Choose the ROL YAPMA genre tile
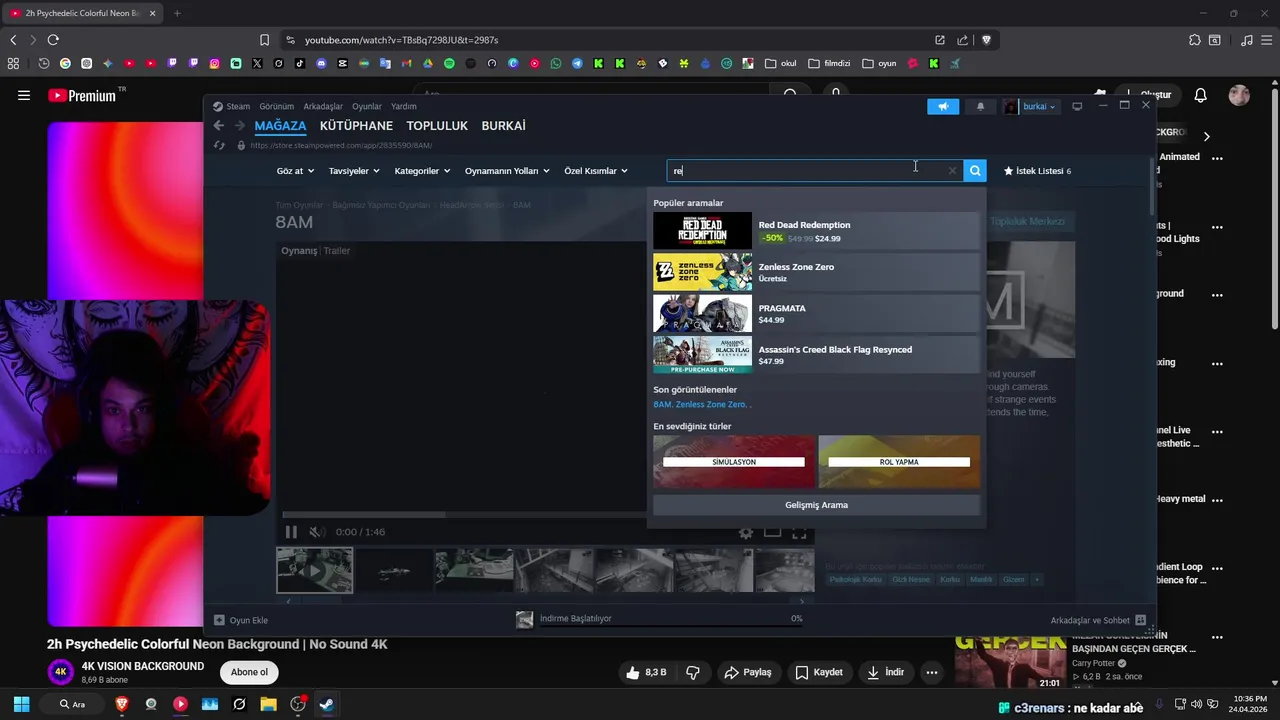The height and width of the screenshot is (720, 1280). (x=899, y=461)
